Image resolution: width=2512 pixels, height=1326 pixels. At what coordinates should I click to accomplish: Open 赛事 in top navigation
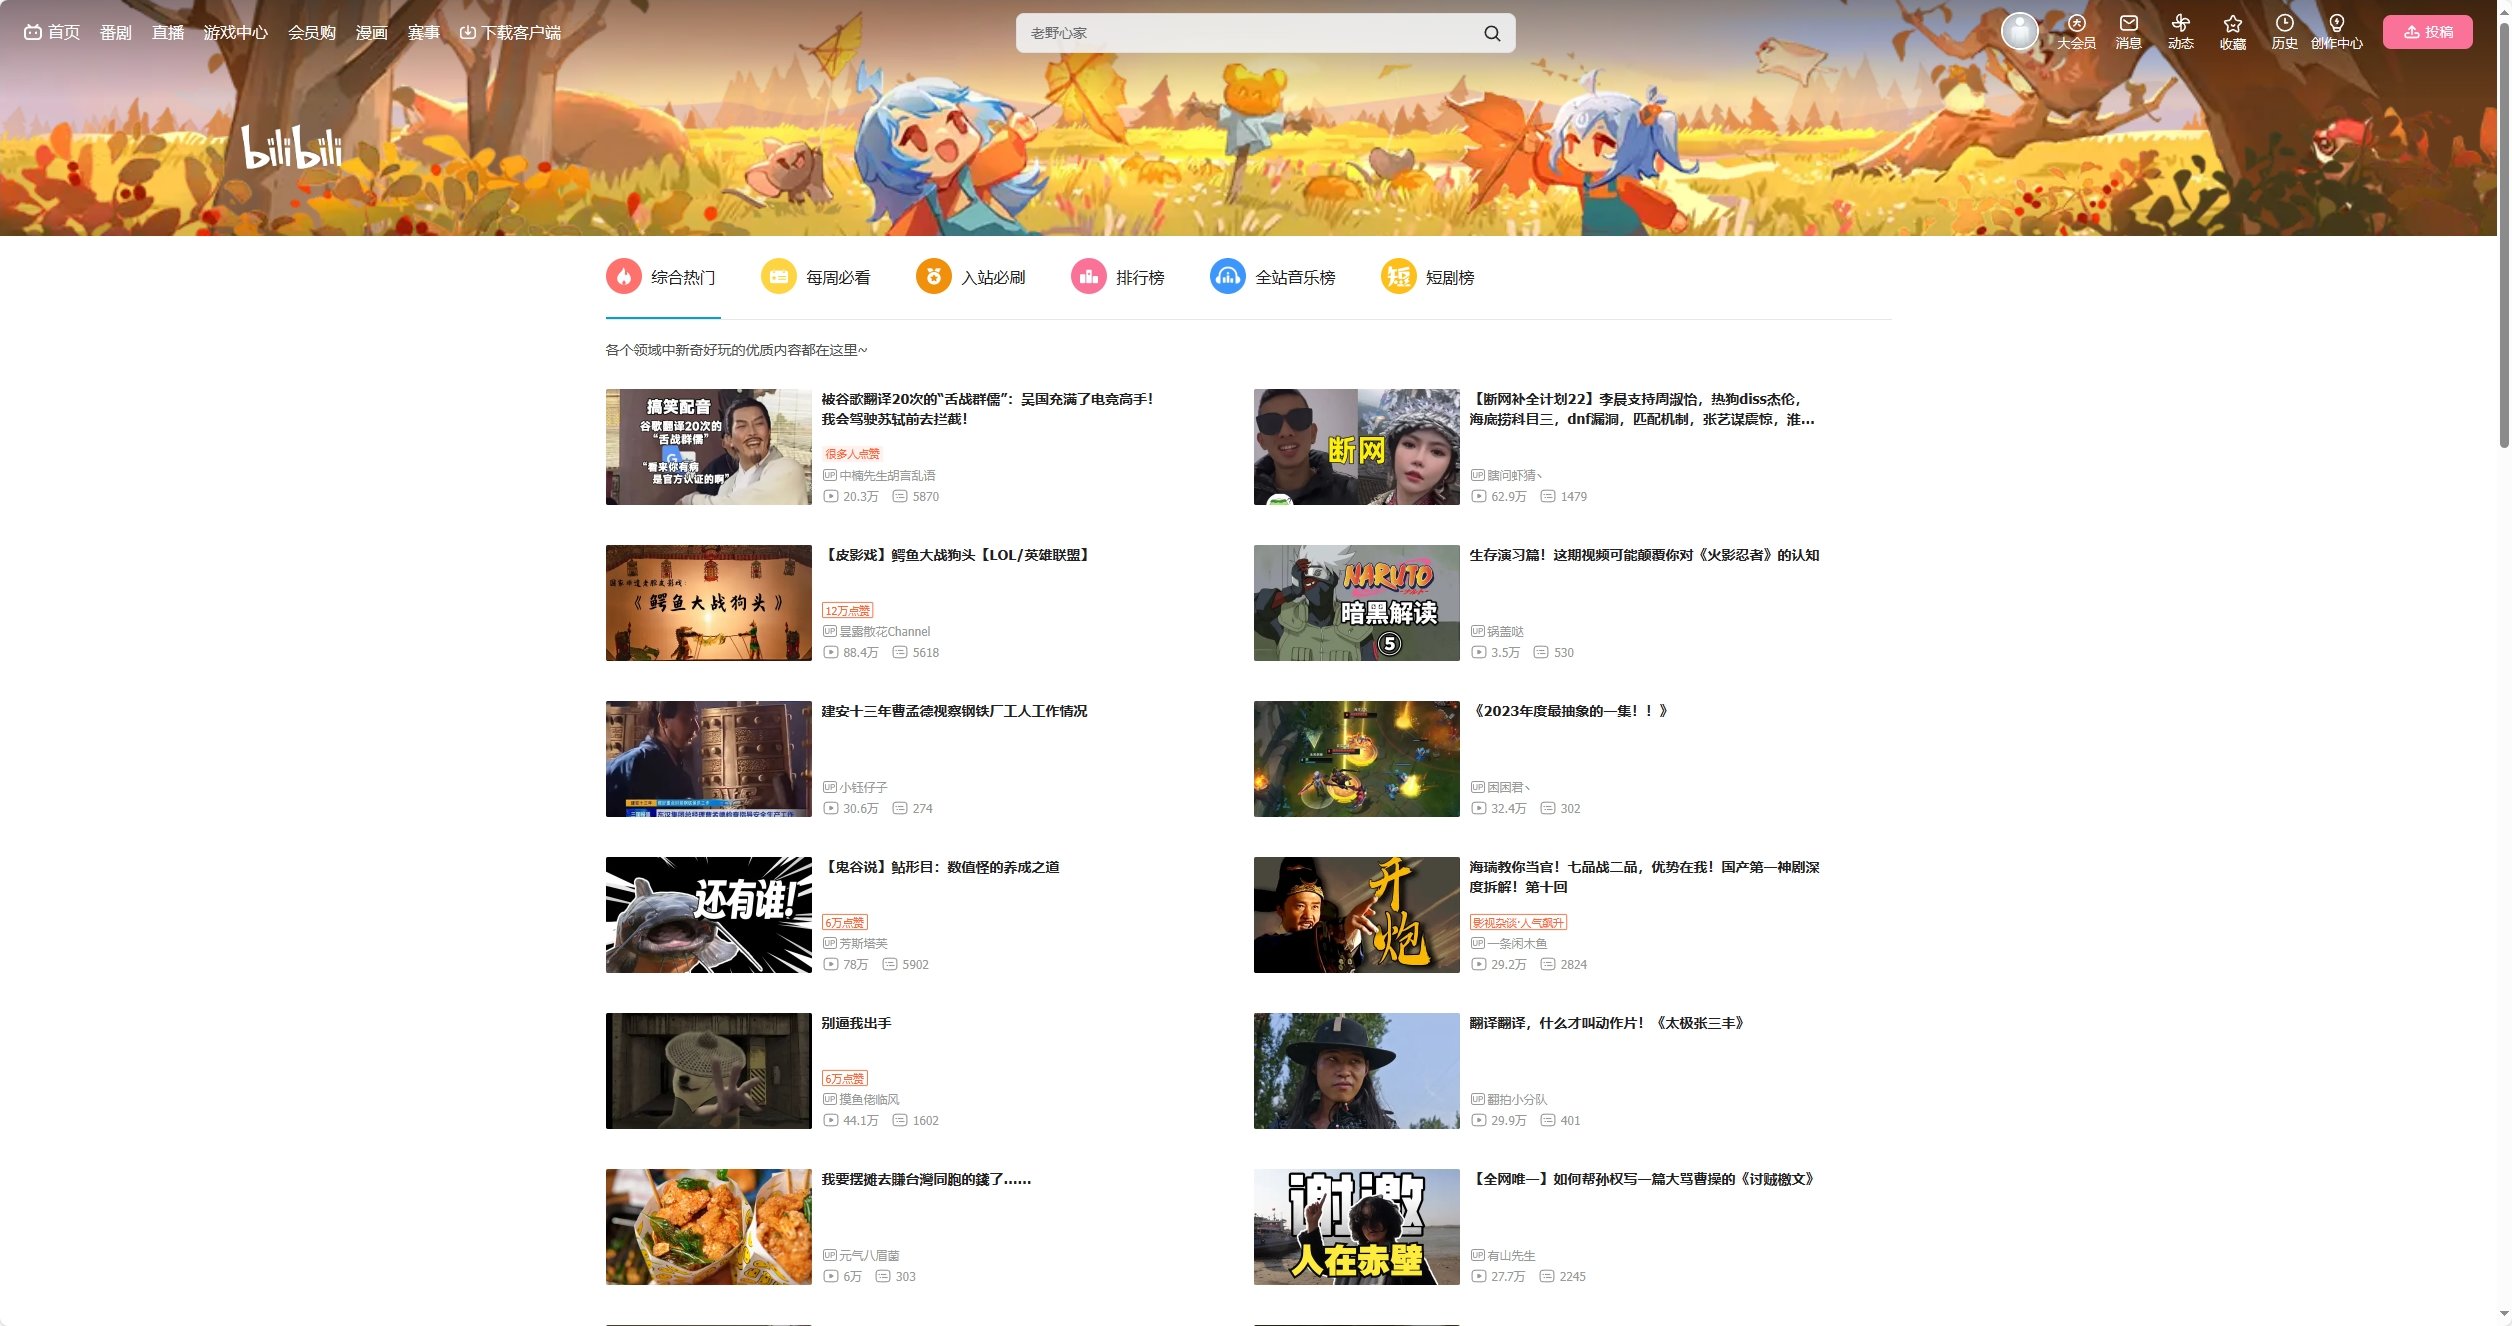click(424, 32)
